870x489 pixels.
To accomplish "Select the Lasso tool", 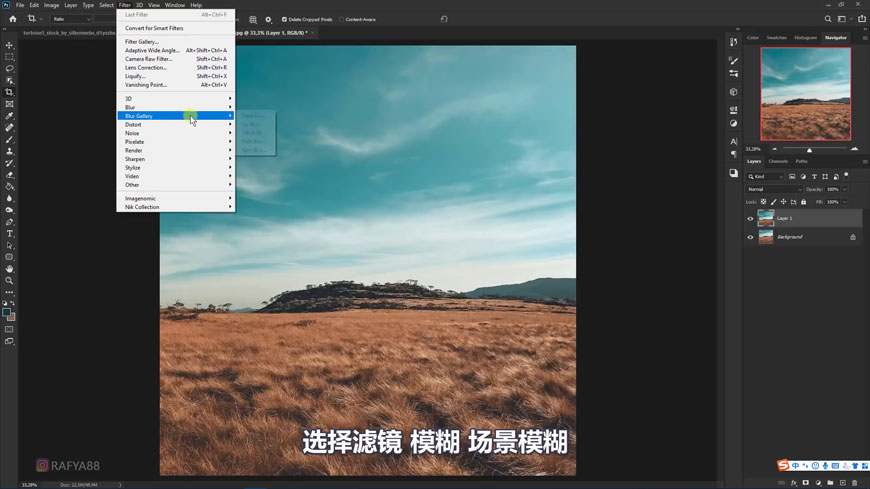I will pos(9,69).
